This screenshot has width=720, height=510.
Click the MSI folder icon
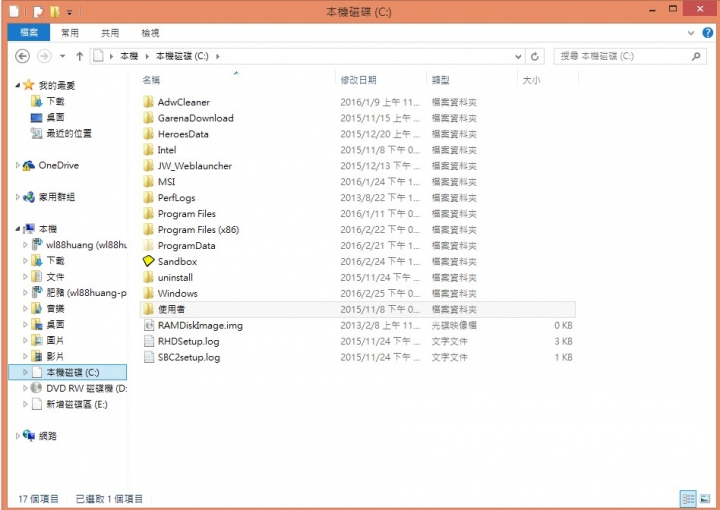point(148,182)
